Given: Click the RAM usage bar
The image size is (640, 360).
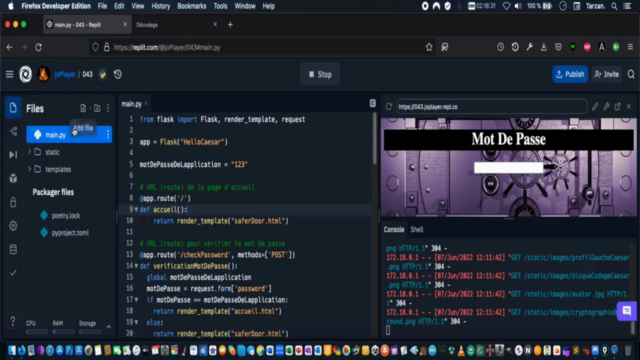Looking at the screenshot, I should 63,332.
